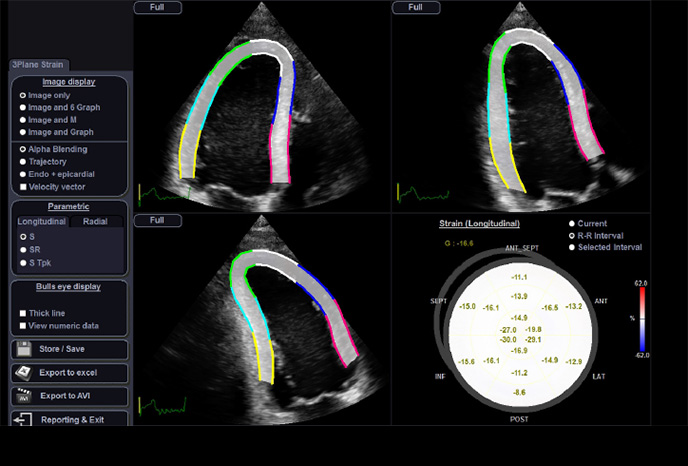Click the Export to AVI clapperboard icon
688x466 pixels.
[24, 396]
